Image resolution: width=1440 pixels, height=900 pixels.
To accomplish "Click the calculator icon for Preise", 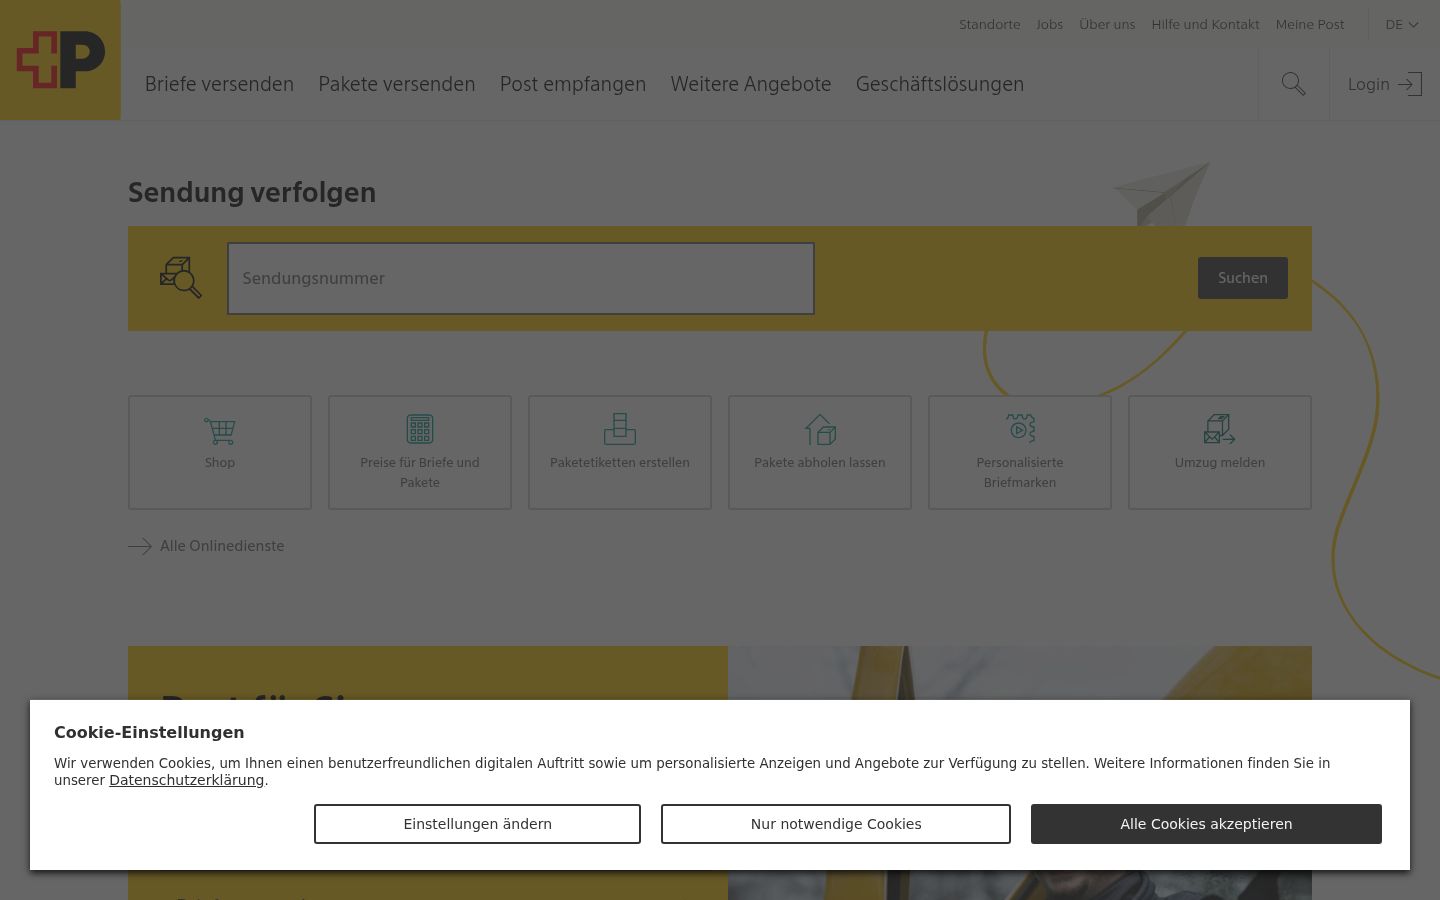I will (x=420, y=429).
